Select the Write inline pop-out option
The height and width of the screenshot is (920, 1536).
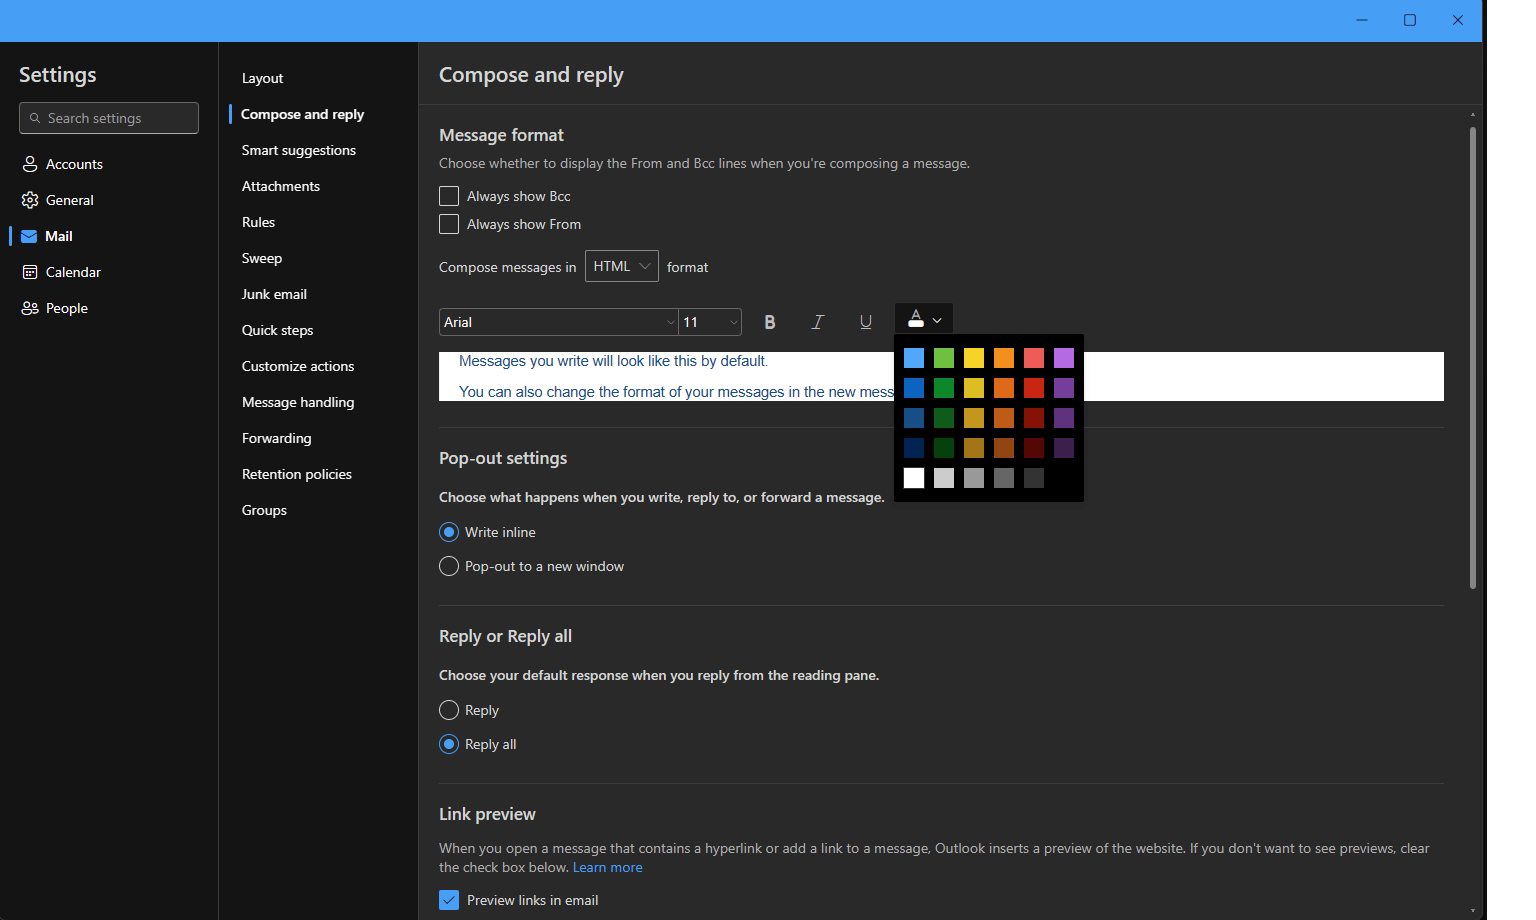448,531
